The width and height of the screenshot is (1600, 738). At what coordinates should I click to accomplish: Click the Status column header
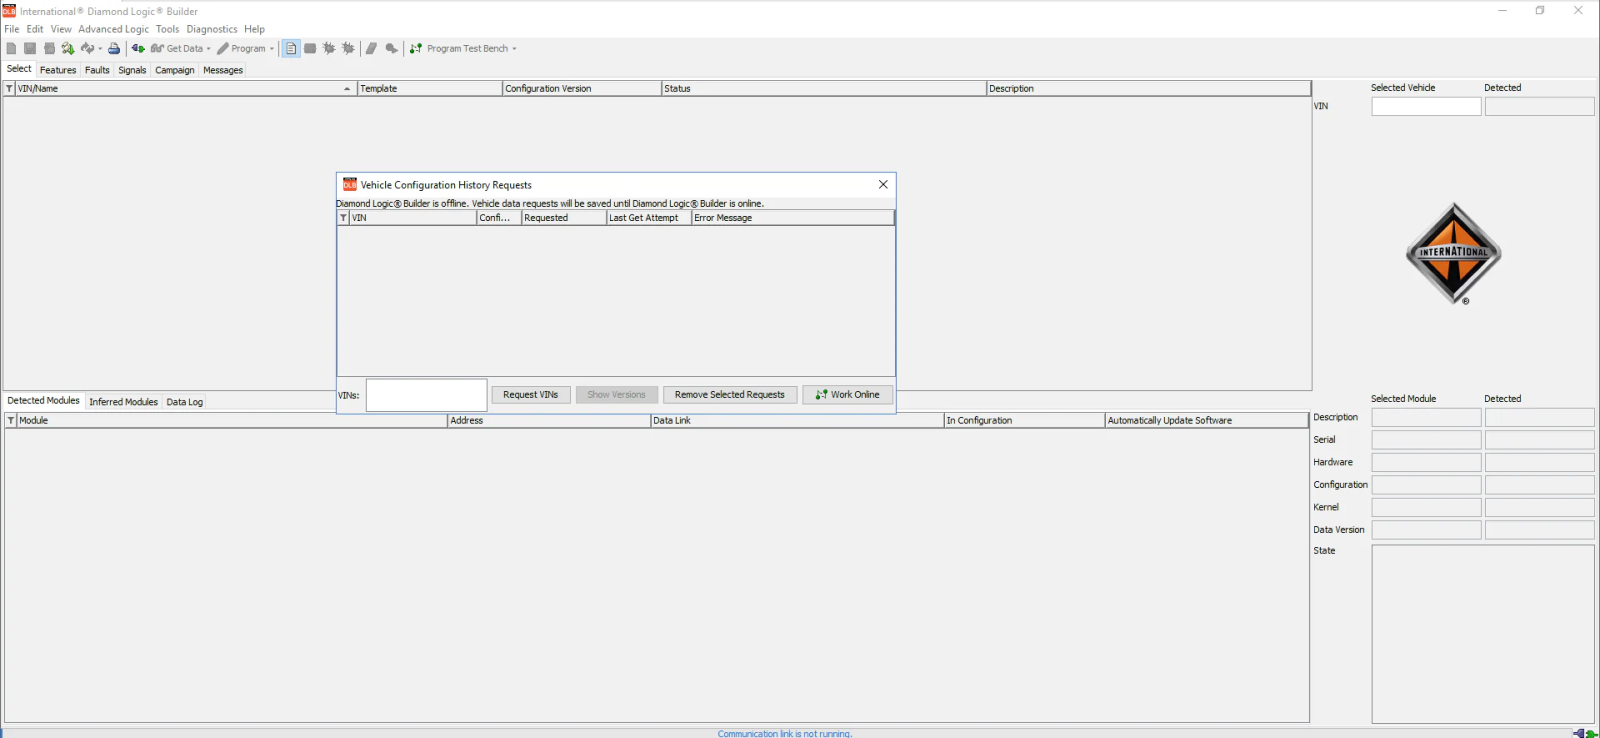(824, 89)
